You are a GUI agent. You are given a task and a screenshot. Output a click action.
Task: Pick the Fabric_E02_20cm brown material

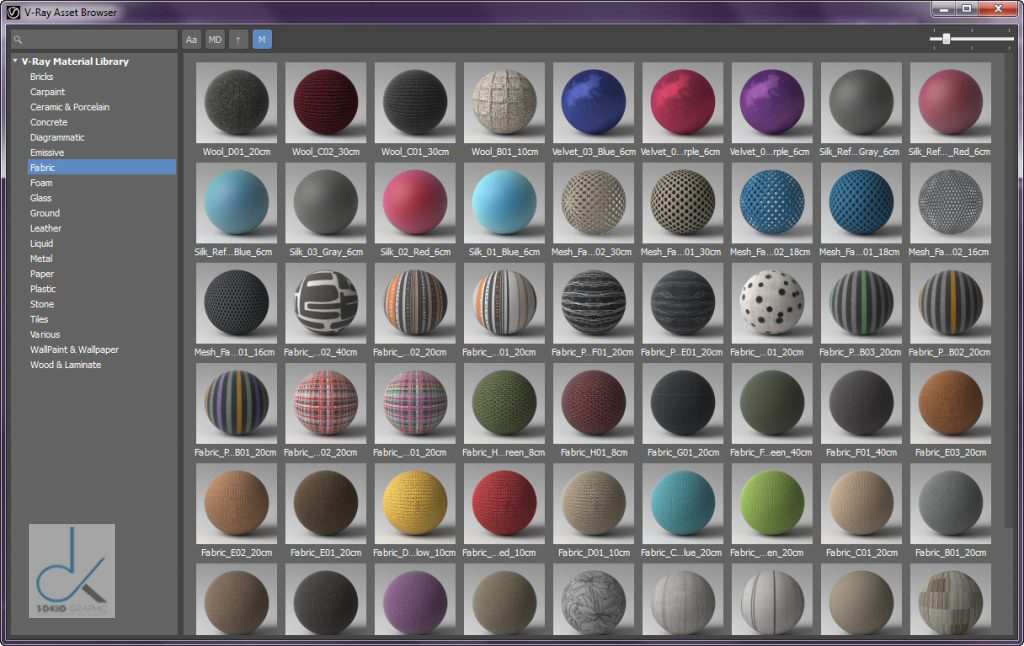(236, 504)
